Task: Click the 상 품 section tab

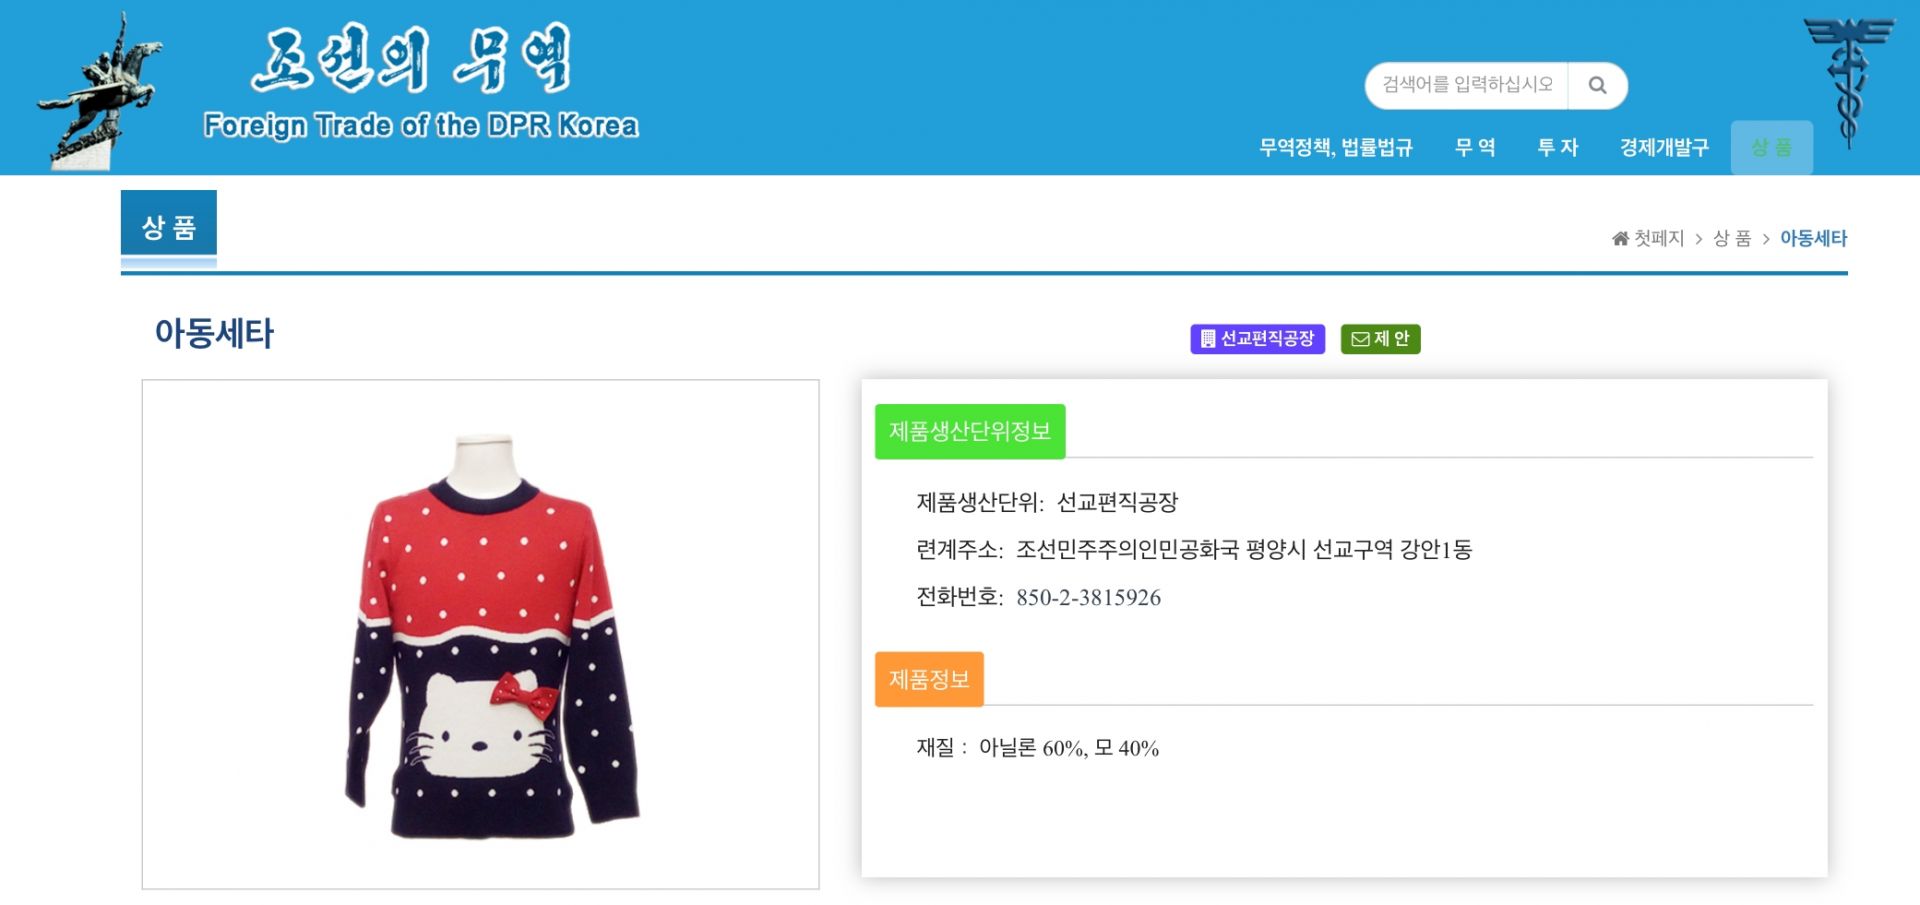Action: tap(169, 228)
